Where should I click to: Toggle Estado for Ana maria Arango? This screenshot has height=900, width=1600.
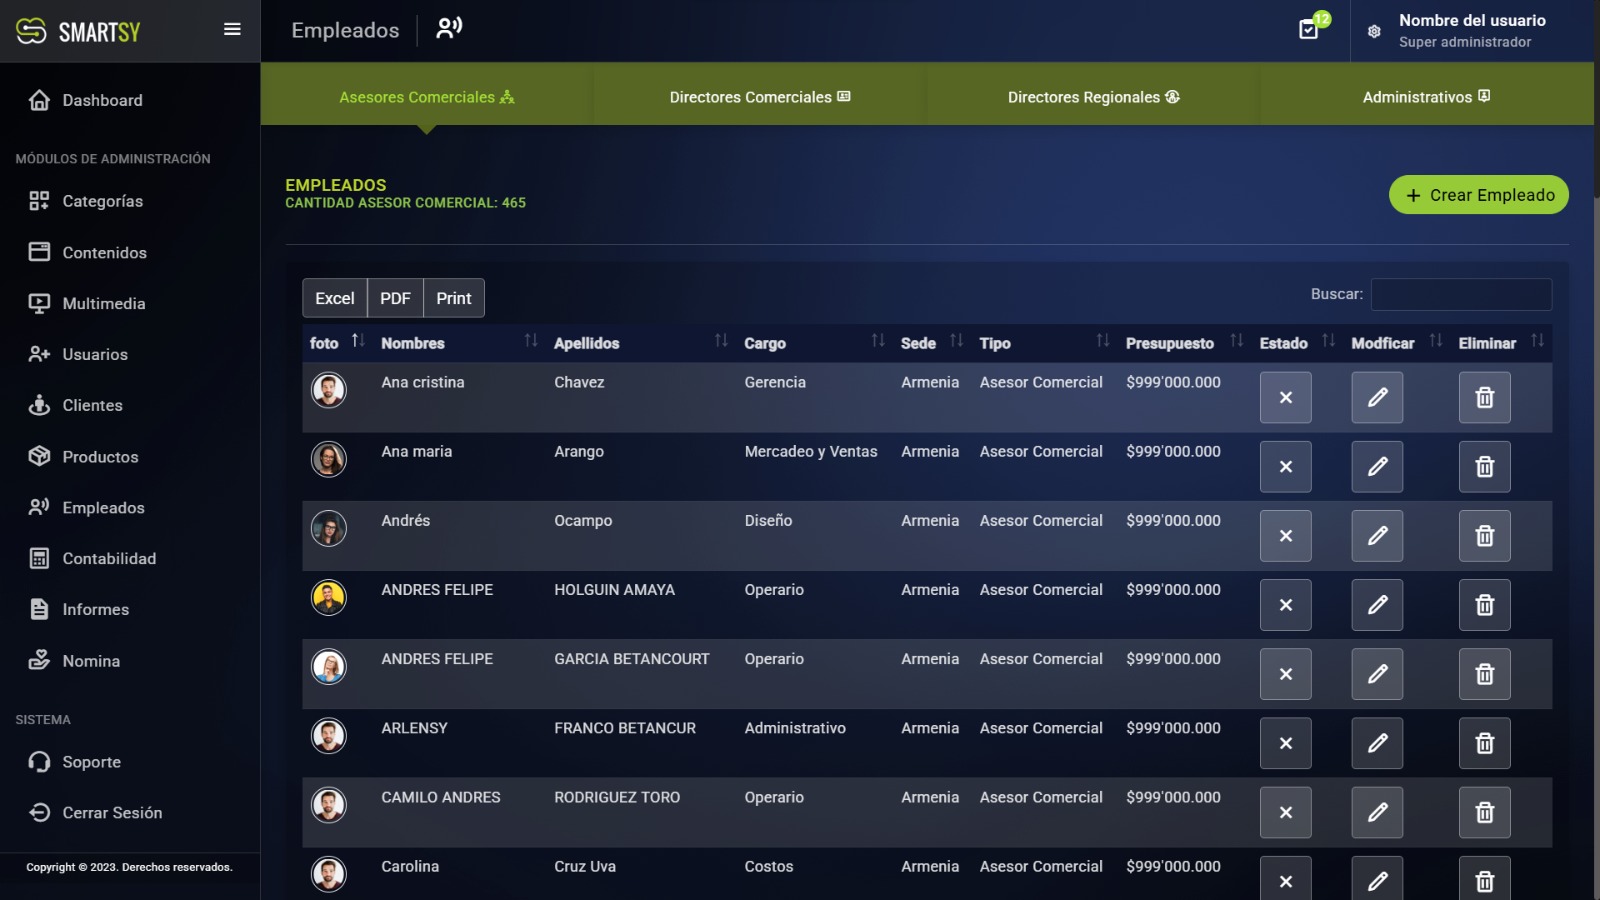pyautogui.click(x=1285, y=467)
